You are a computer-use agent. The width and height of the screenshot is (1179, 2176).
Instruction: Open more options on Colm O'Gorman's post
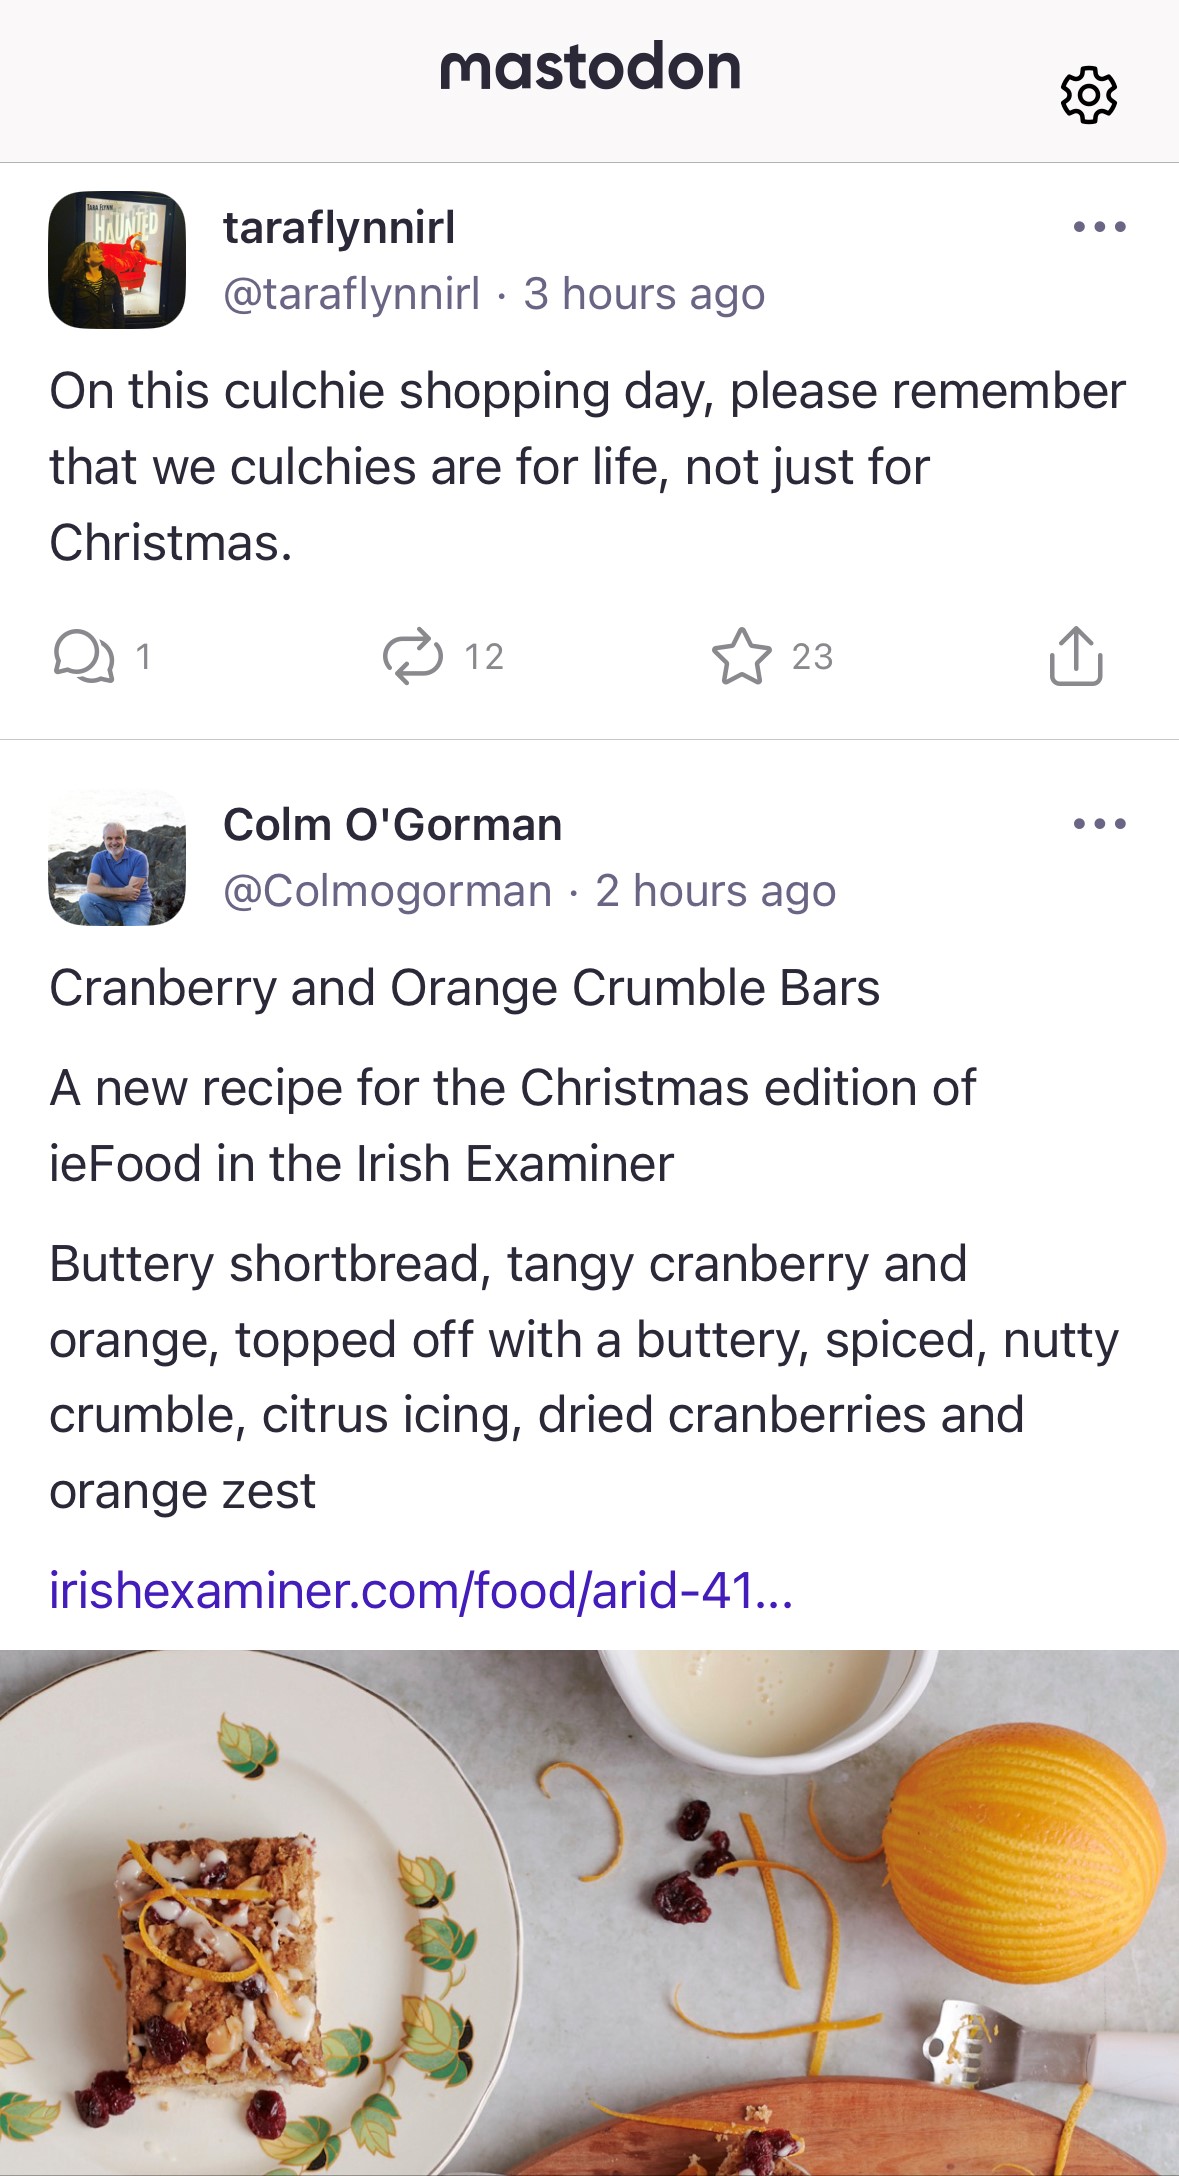(x=1099, y=824)
